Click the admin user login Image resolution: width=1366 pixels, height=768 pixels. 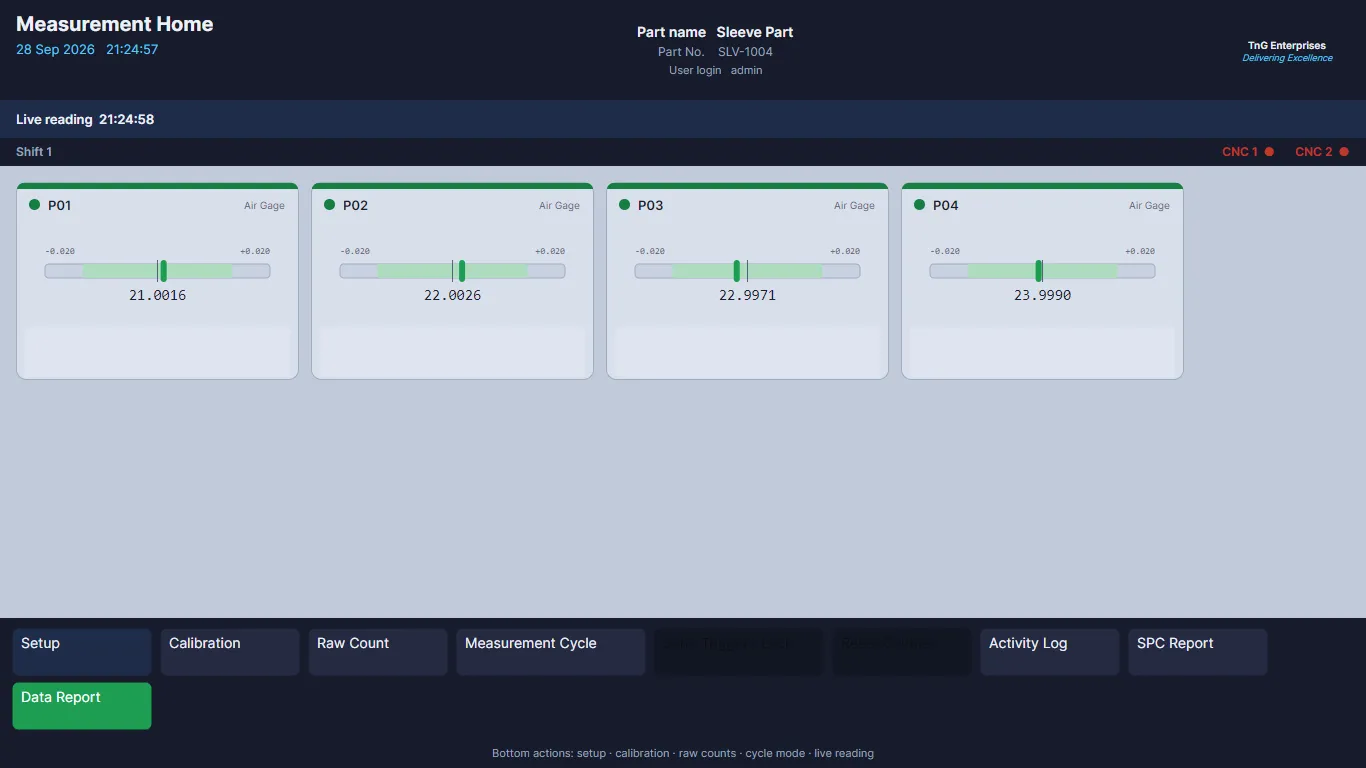(747, 70)
